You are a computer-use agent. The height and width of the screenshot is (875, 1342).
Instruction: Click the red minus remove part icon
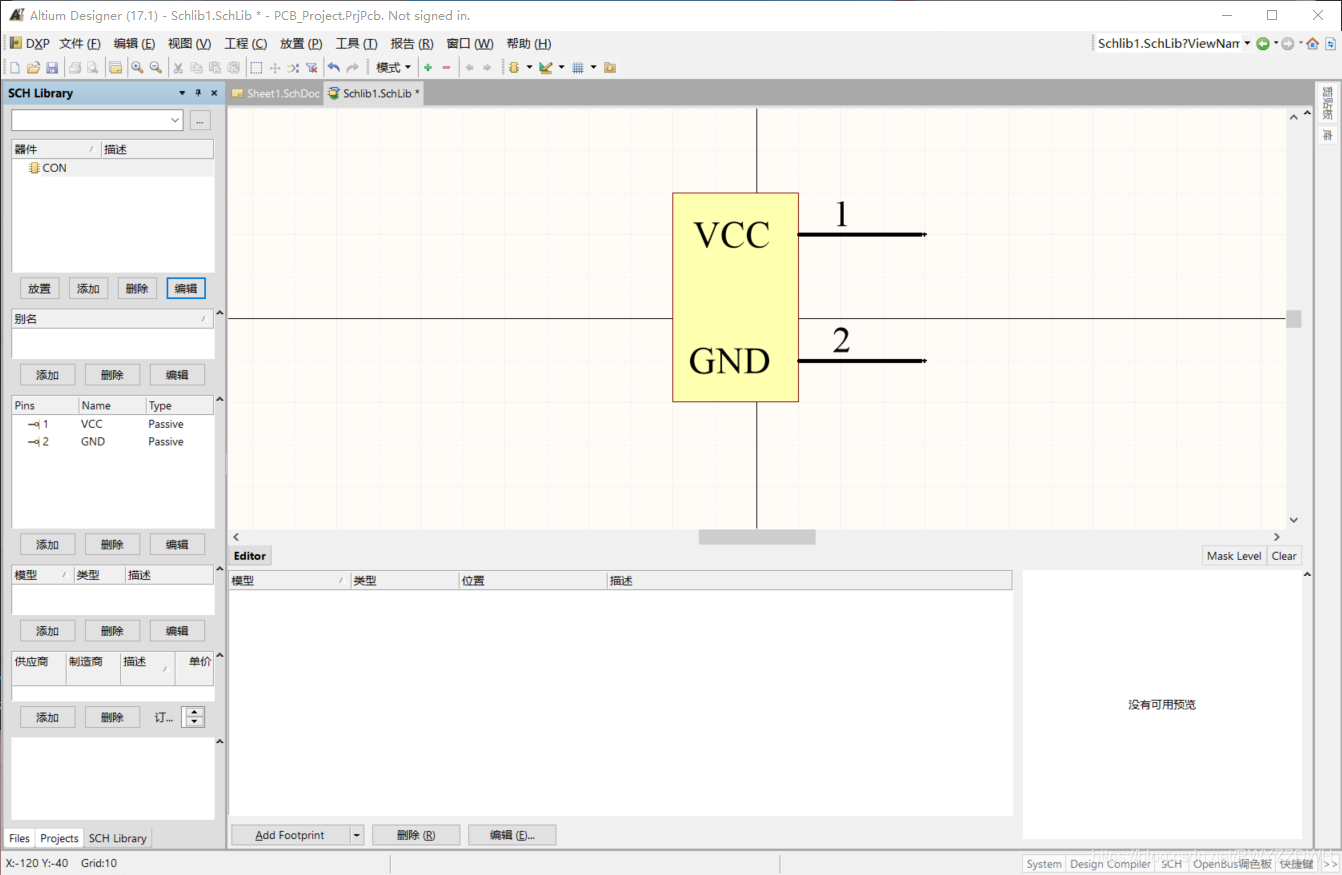[446, 68]
